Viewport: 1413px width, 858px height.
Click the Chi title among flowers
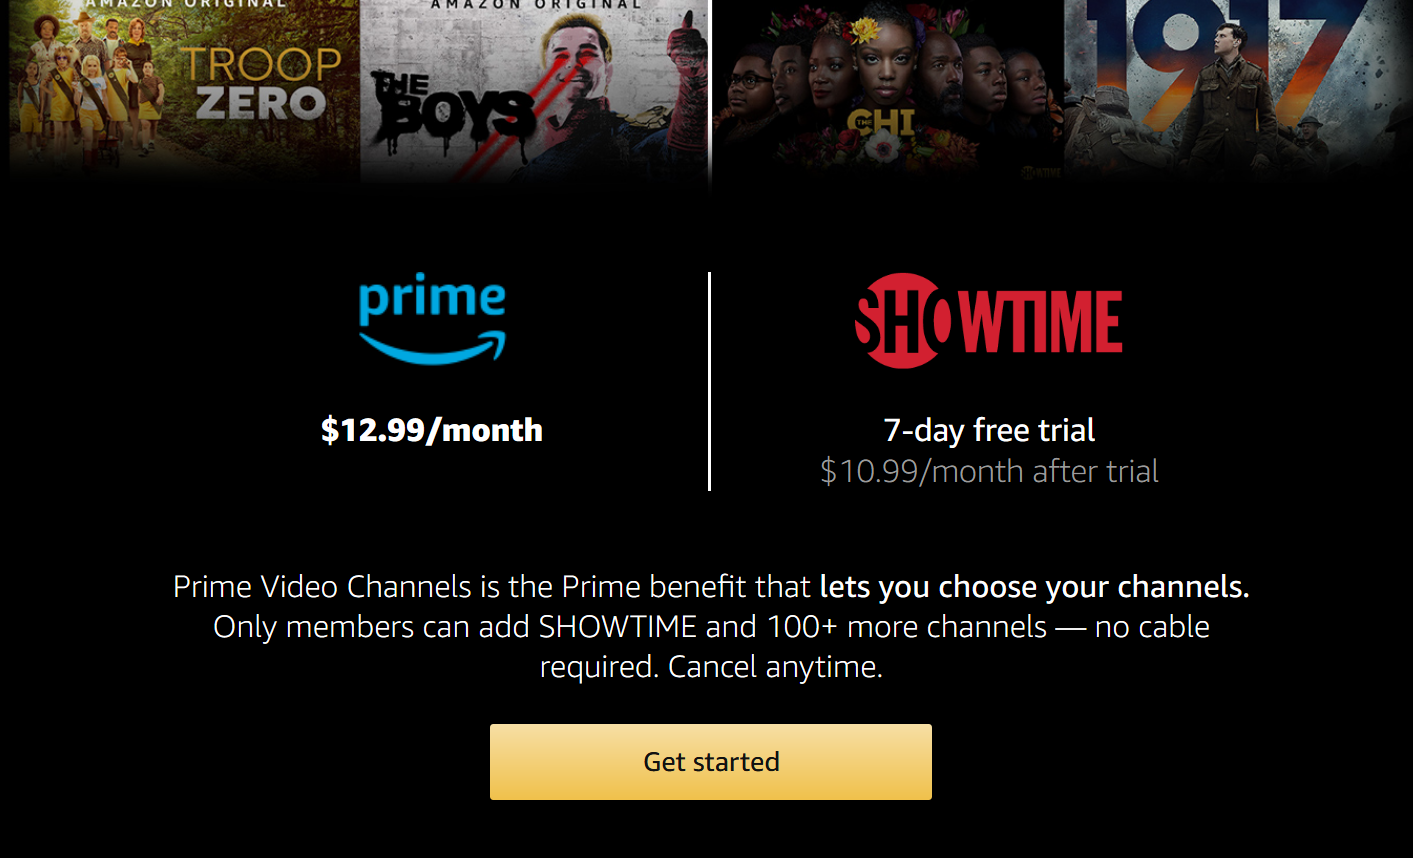tap(881, 123)
